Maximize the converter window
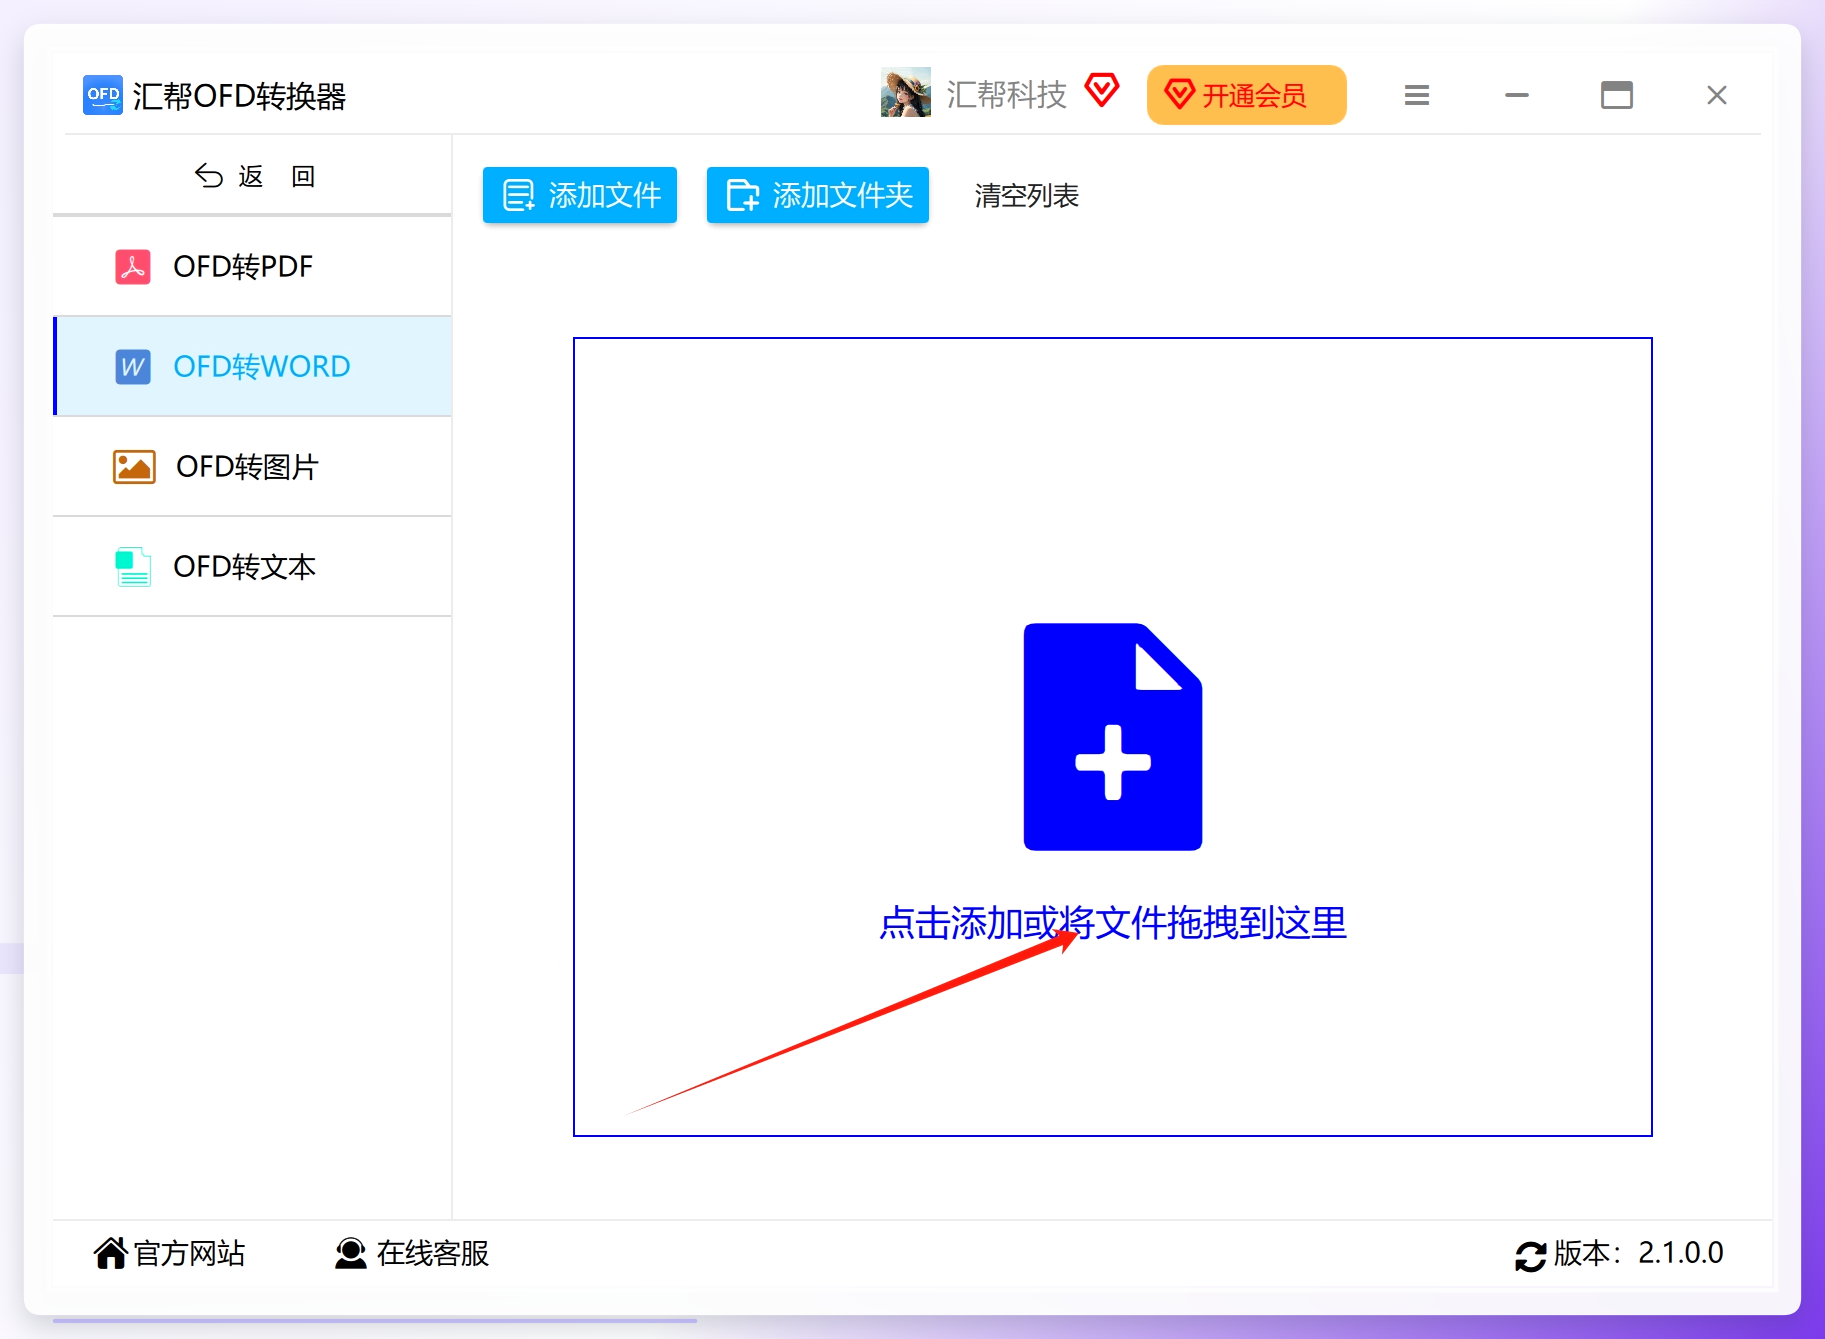The image size is (1825, 1339). [1616, 95]
